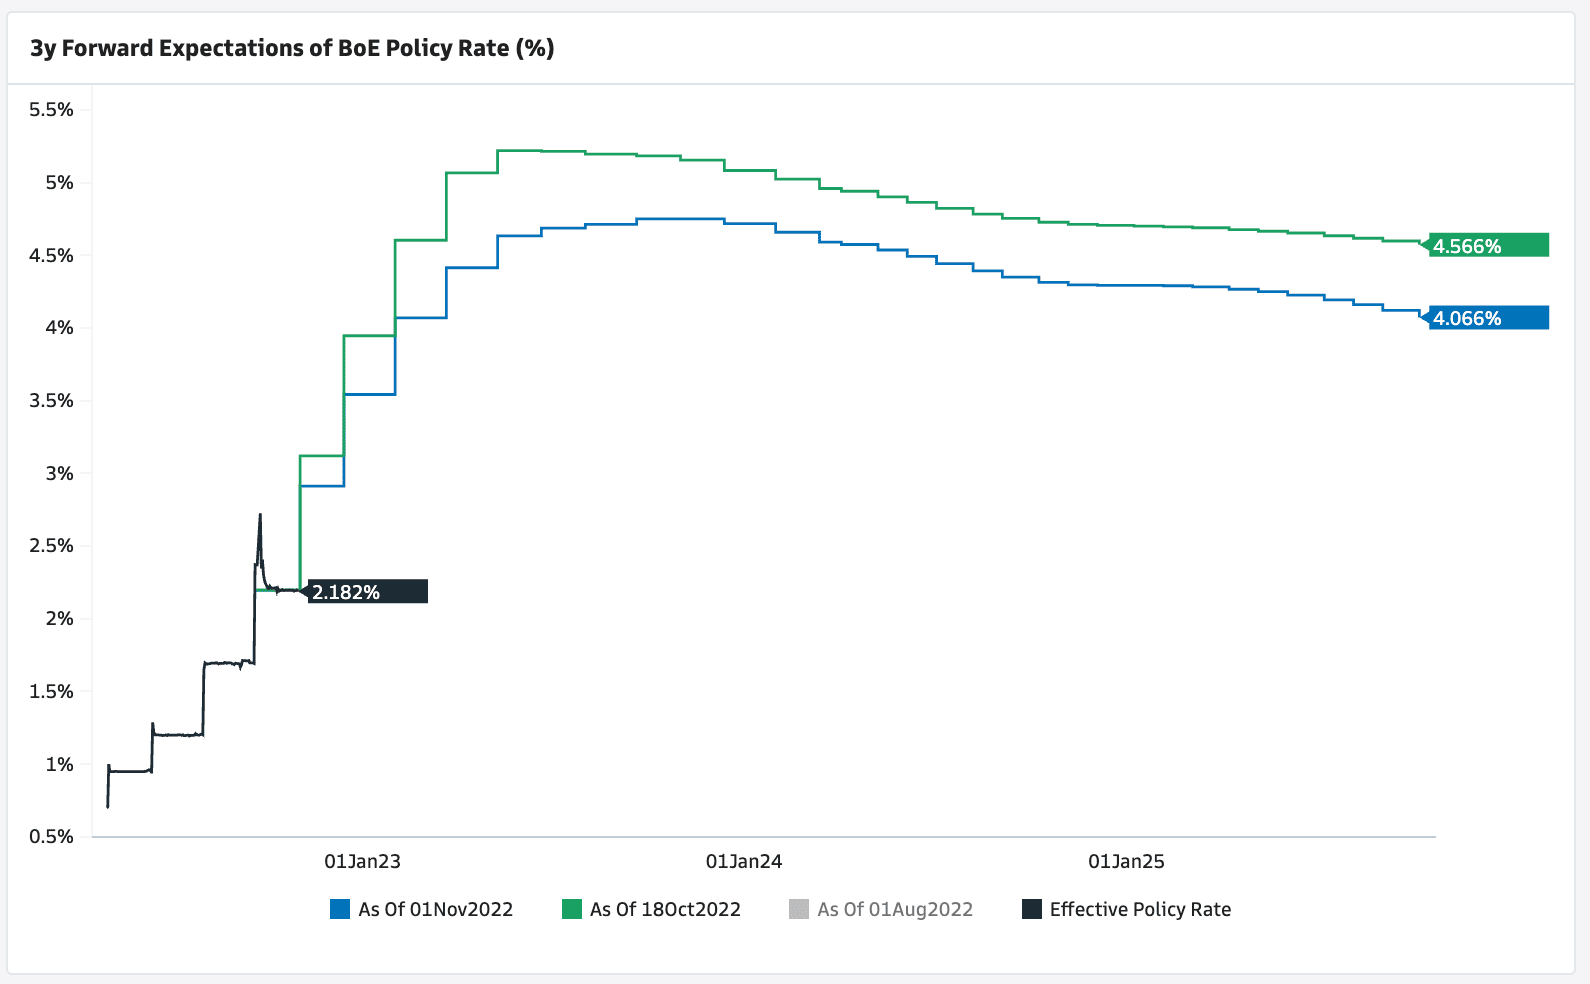
Task: Click the chart title about BoE Policy Rate
Action: tap(292, 48)
